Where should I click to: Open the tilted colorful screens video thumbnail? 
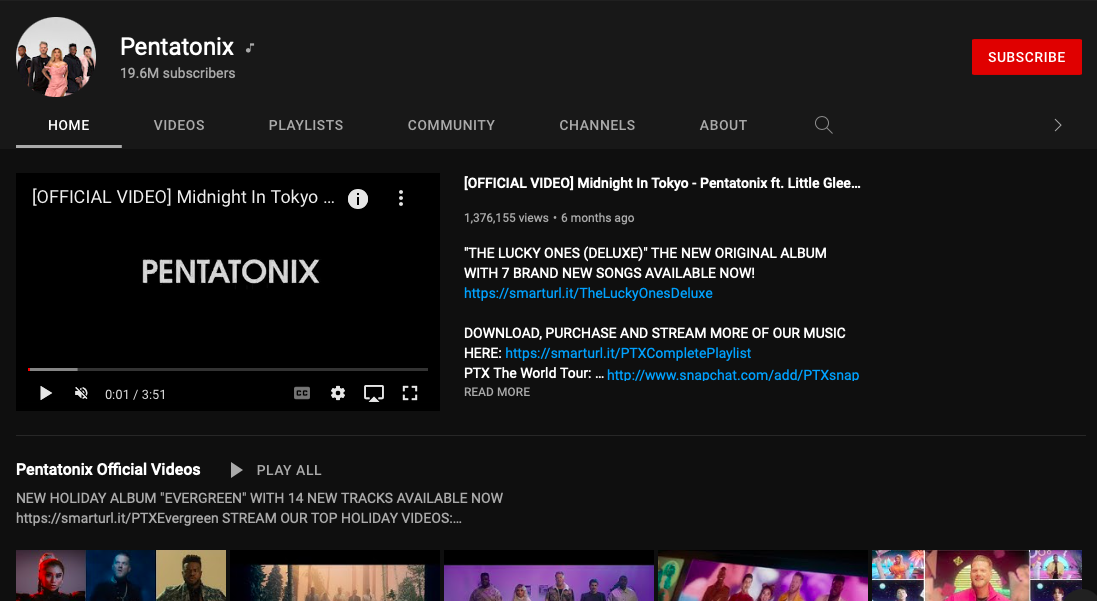click(x=763, y=575)
